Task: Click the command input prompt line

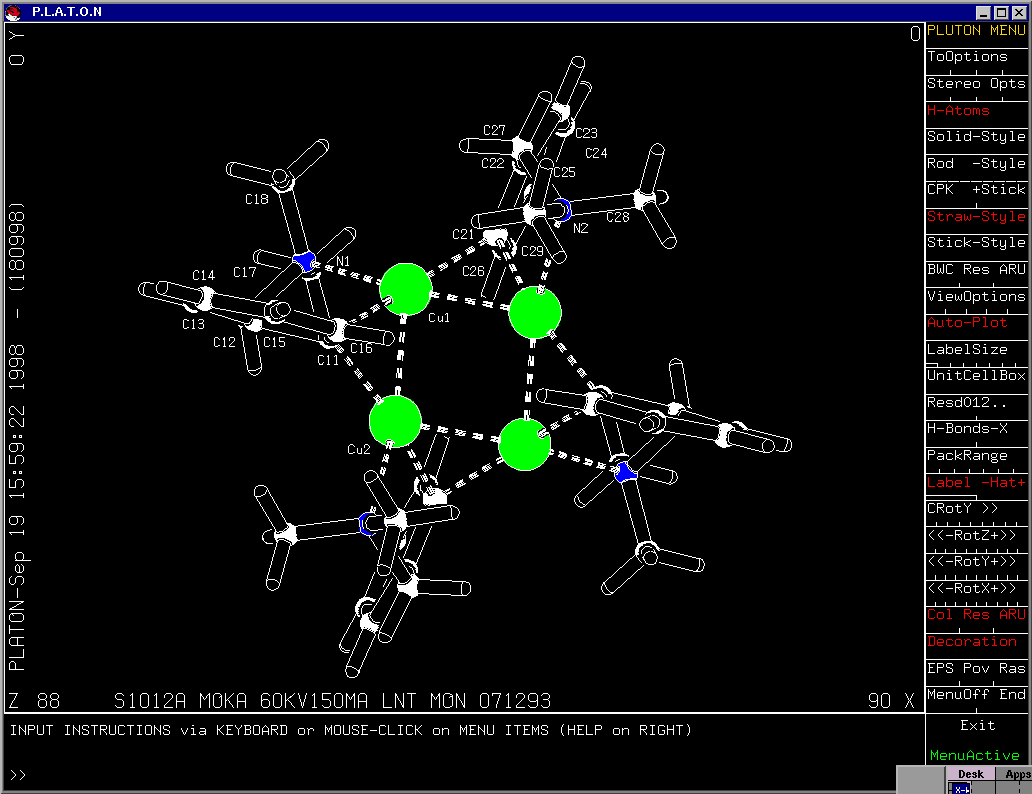Action: click(x=460, y=775)
